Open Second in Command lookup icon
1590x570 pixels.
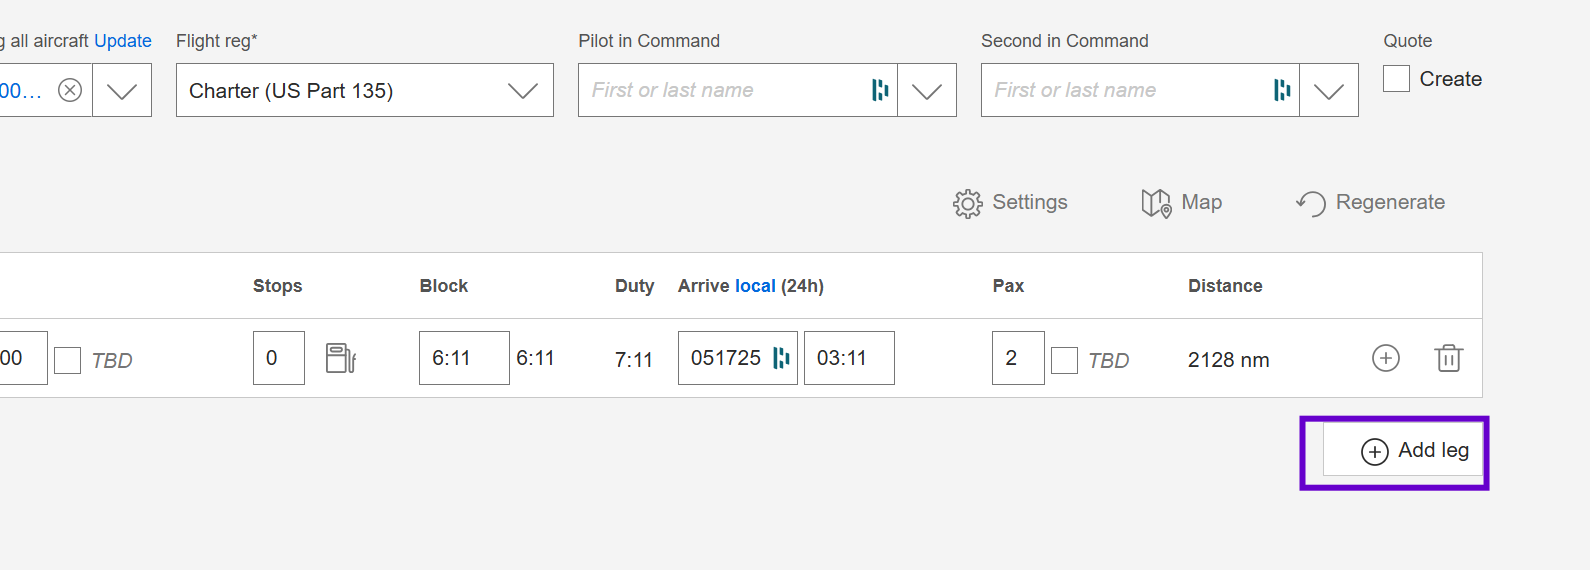[x=1282, y=90]
